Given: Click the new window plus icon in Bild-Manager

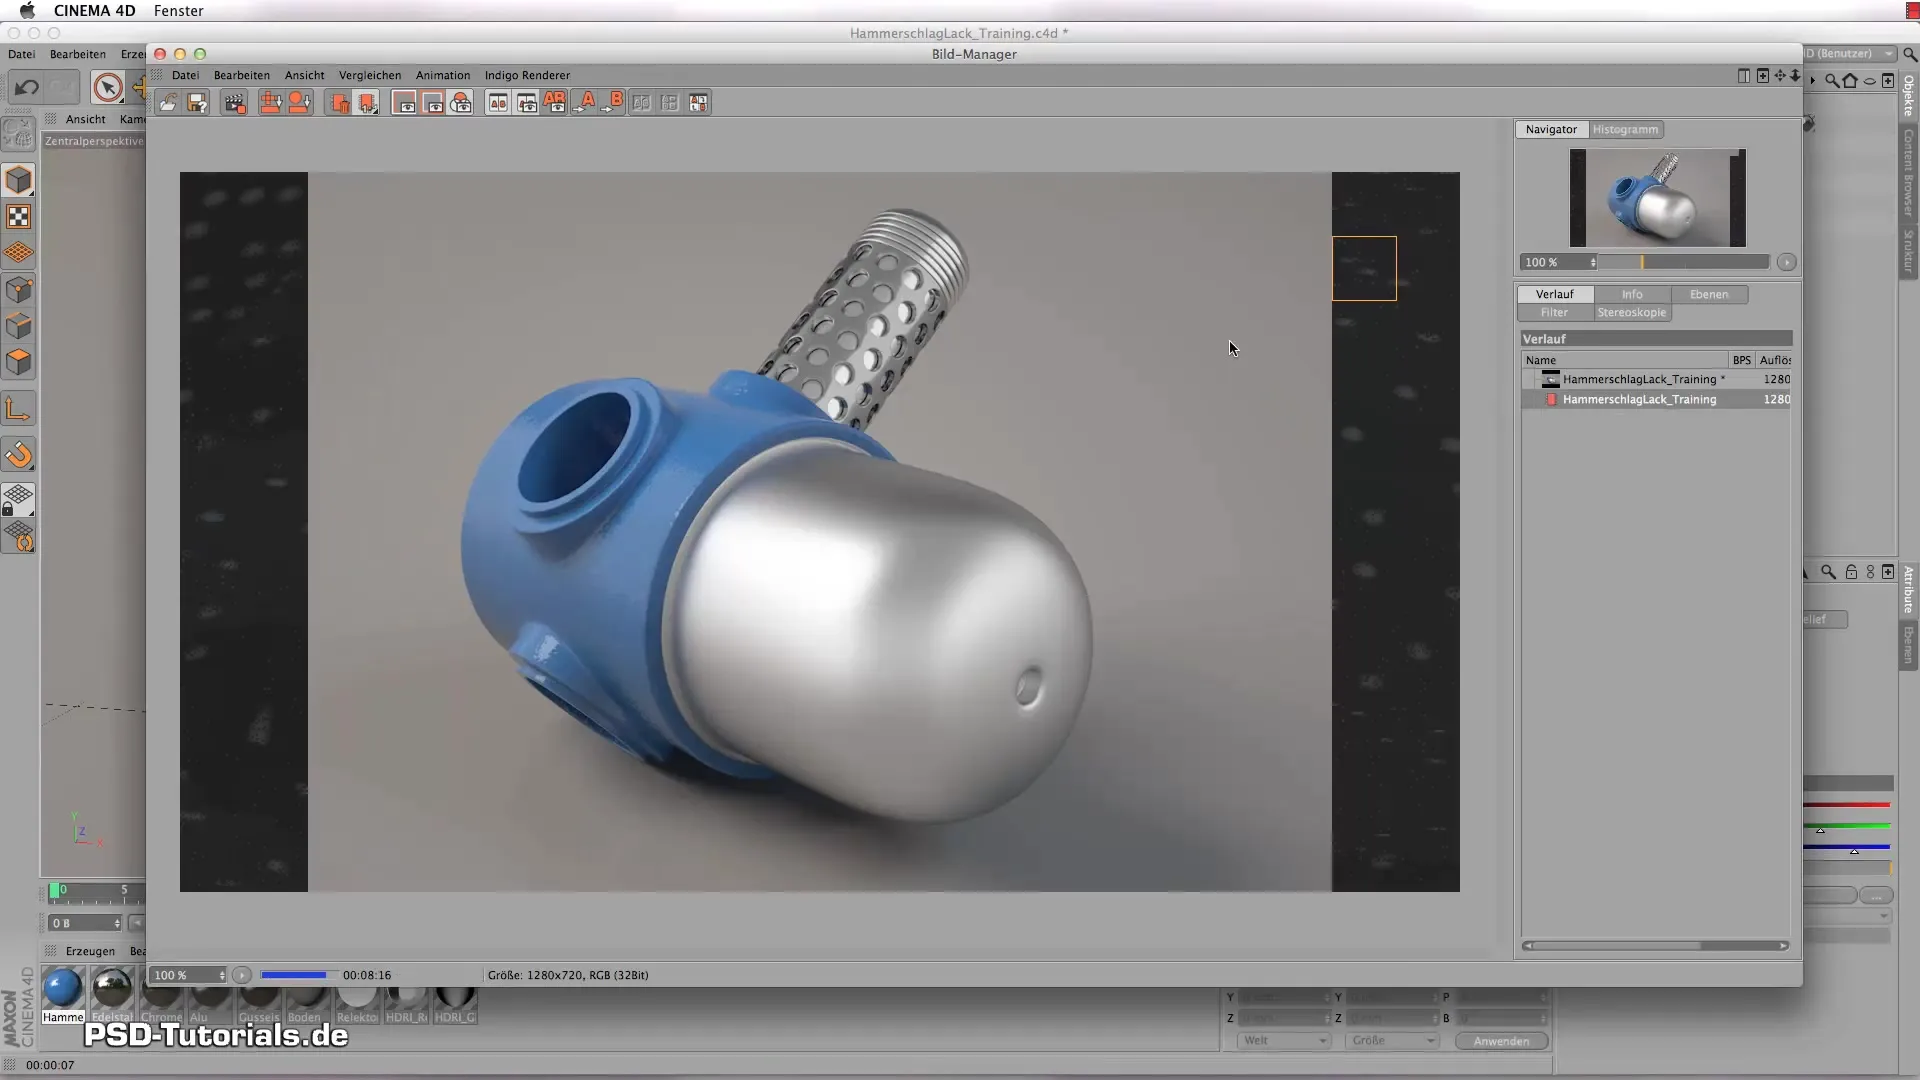Looking at the screenshot, I should click(x=1763, y=76).
